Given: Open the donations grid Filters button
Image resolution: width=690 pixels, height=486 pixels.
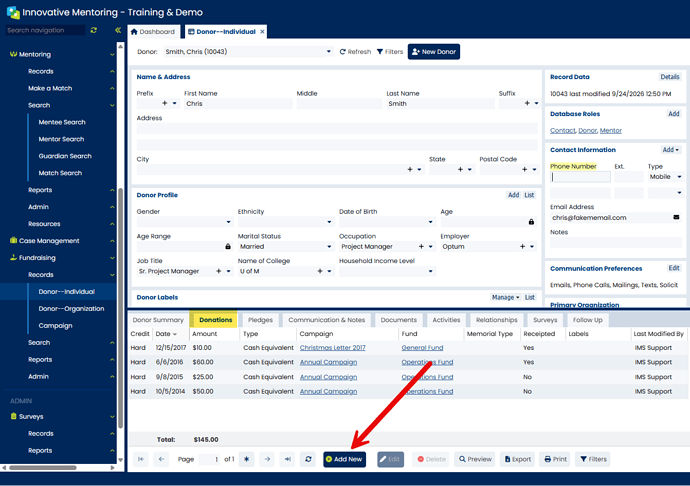Looking at the screenshot, I should 593,459.
